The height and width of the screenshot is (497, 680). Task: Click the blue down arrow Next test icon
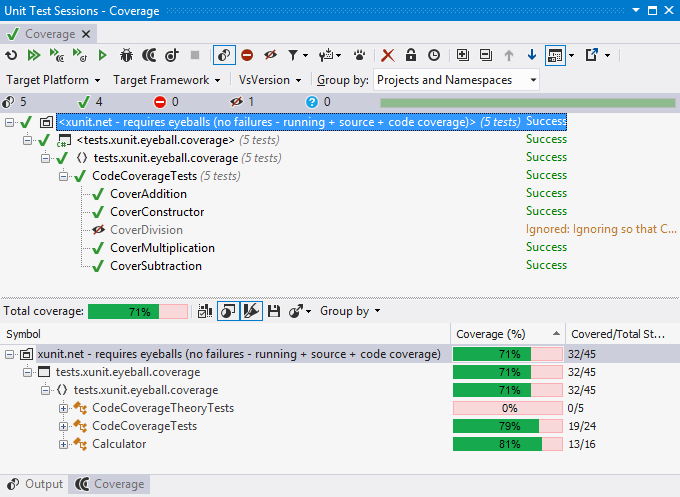531,56
